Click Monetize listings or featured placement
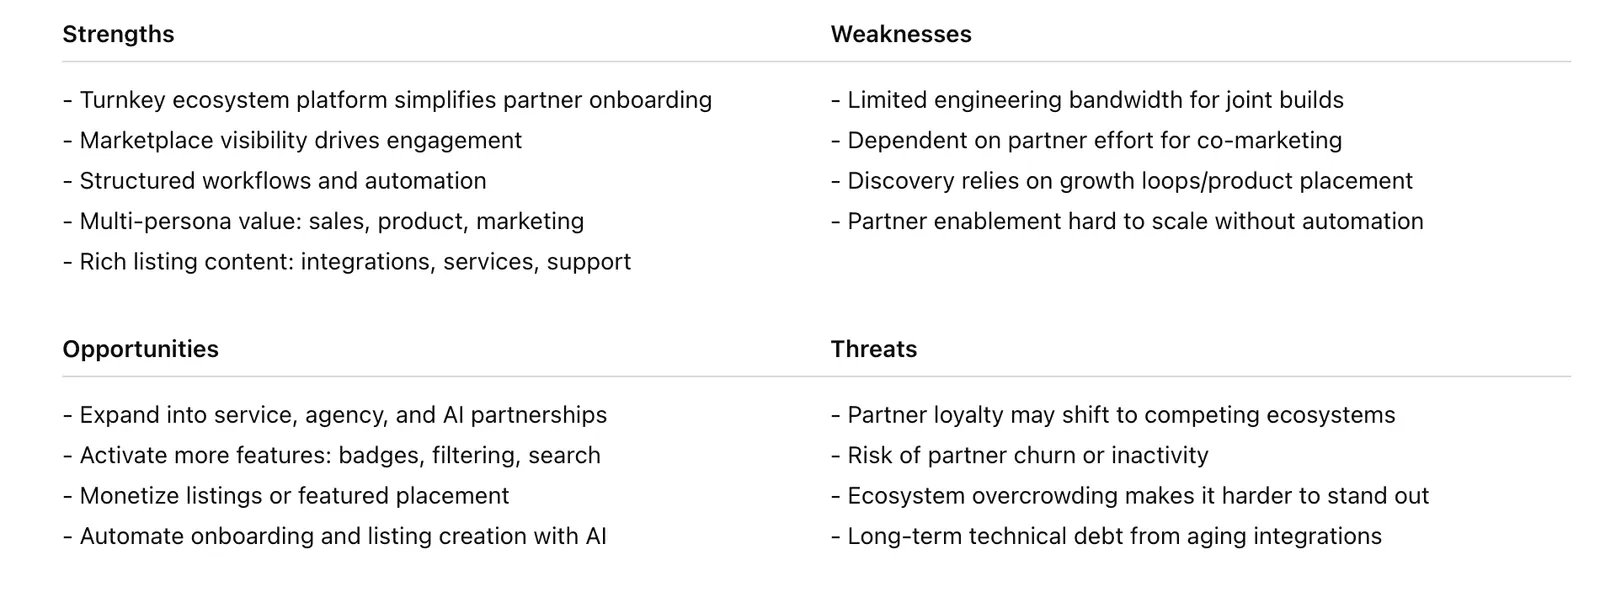The width and height of the screenshot is (1600, 603). 286,496
